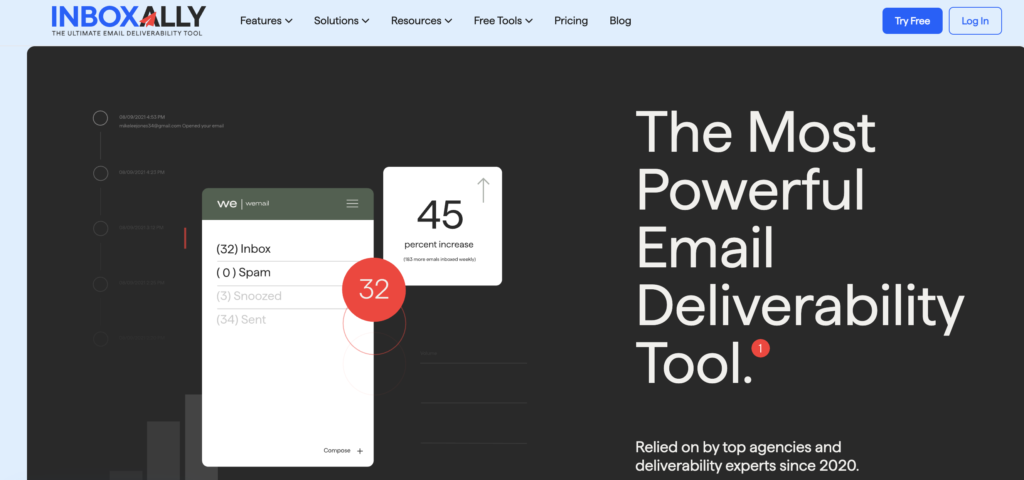Click the red 1 notification badge
Screen dimensions: 1024x480
tap(760, 349)
